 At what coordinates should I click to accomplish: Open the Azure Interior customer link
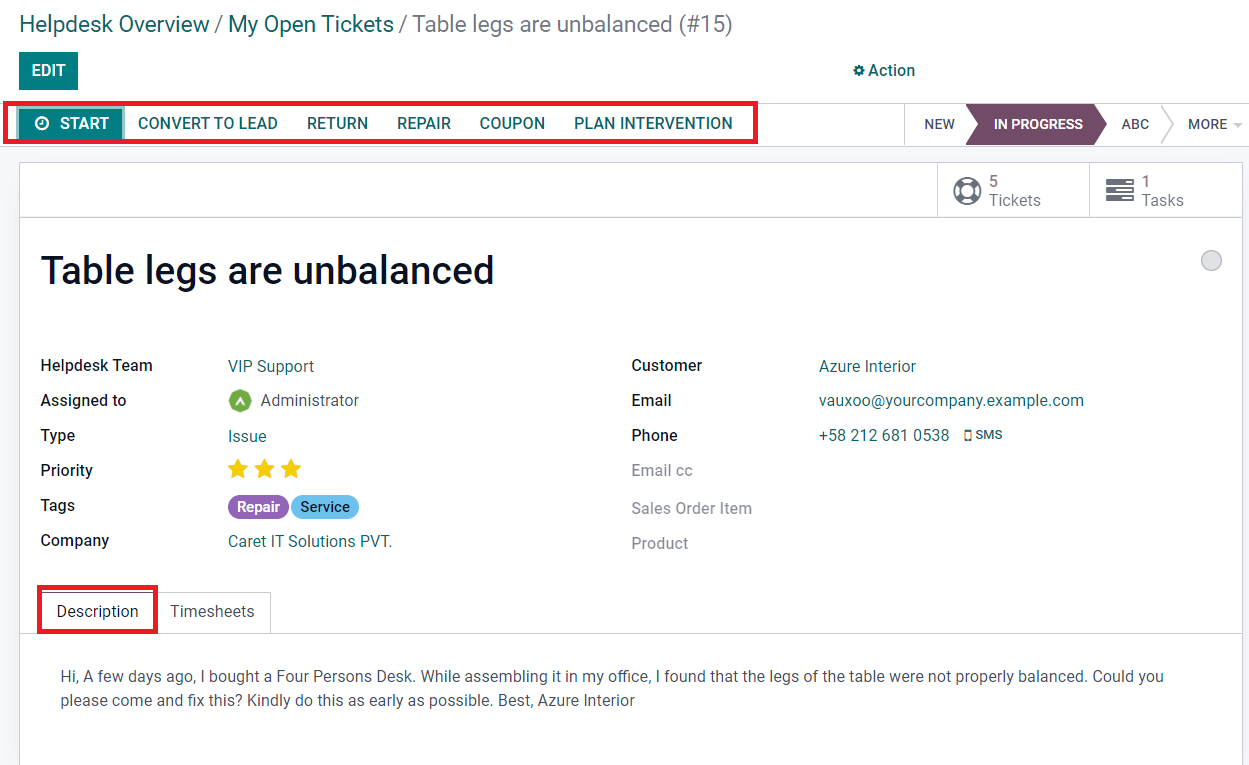click(x=867, y=367)
